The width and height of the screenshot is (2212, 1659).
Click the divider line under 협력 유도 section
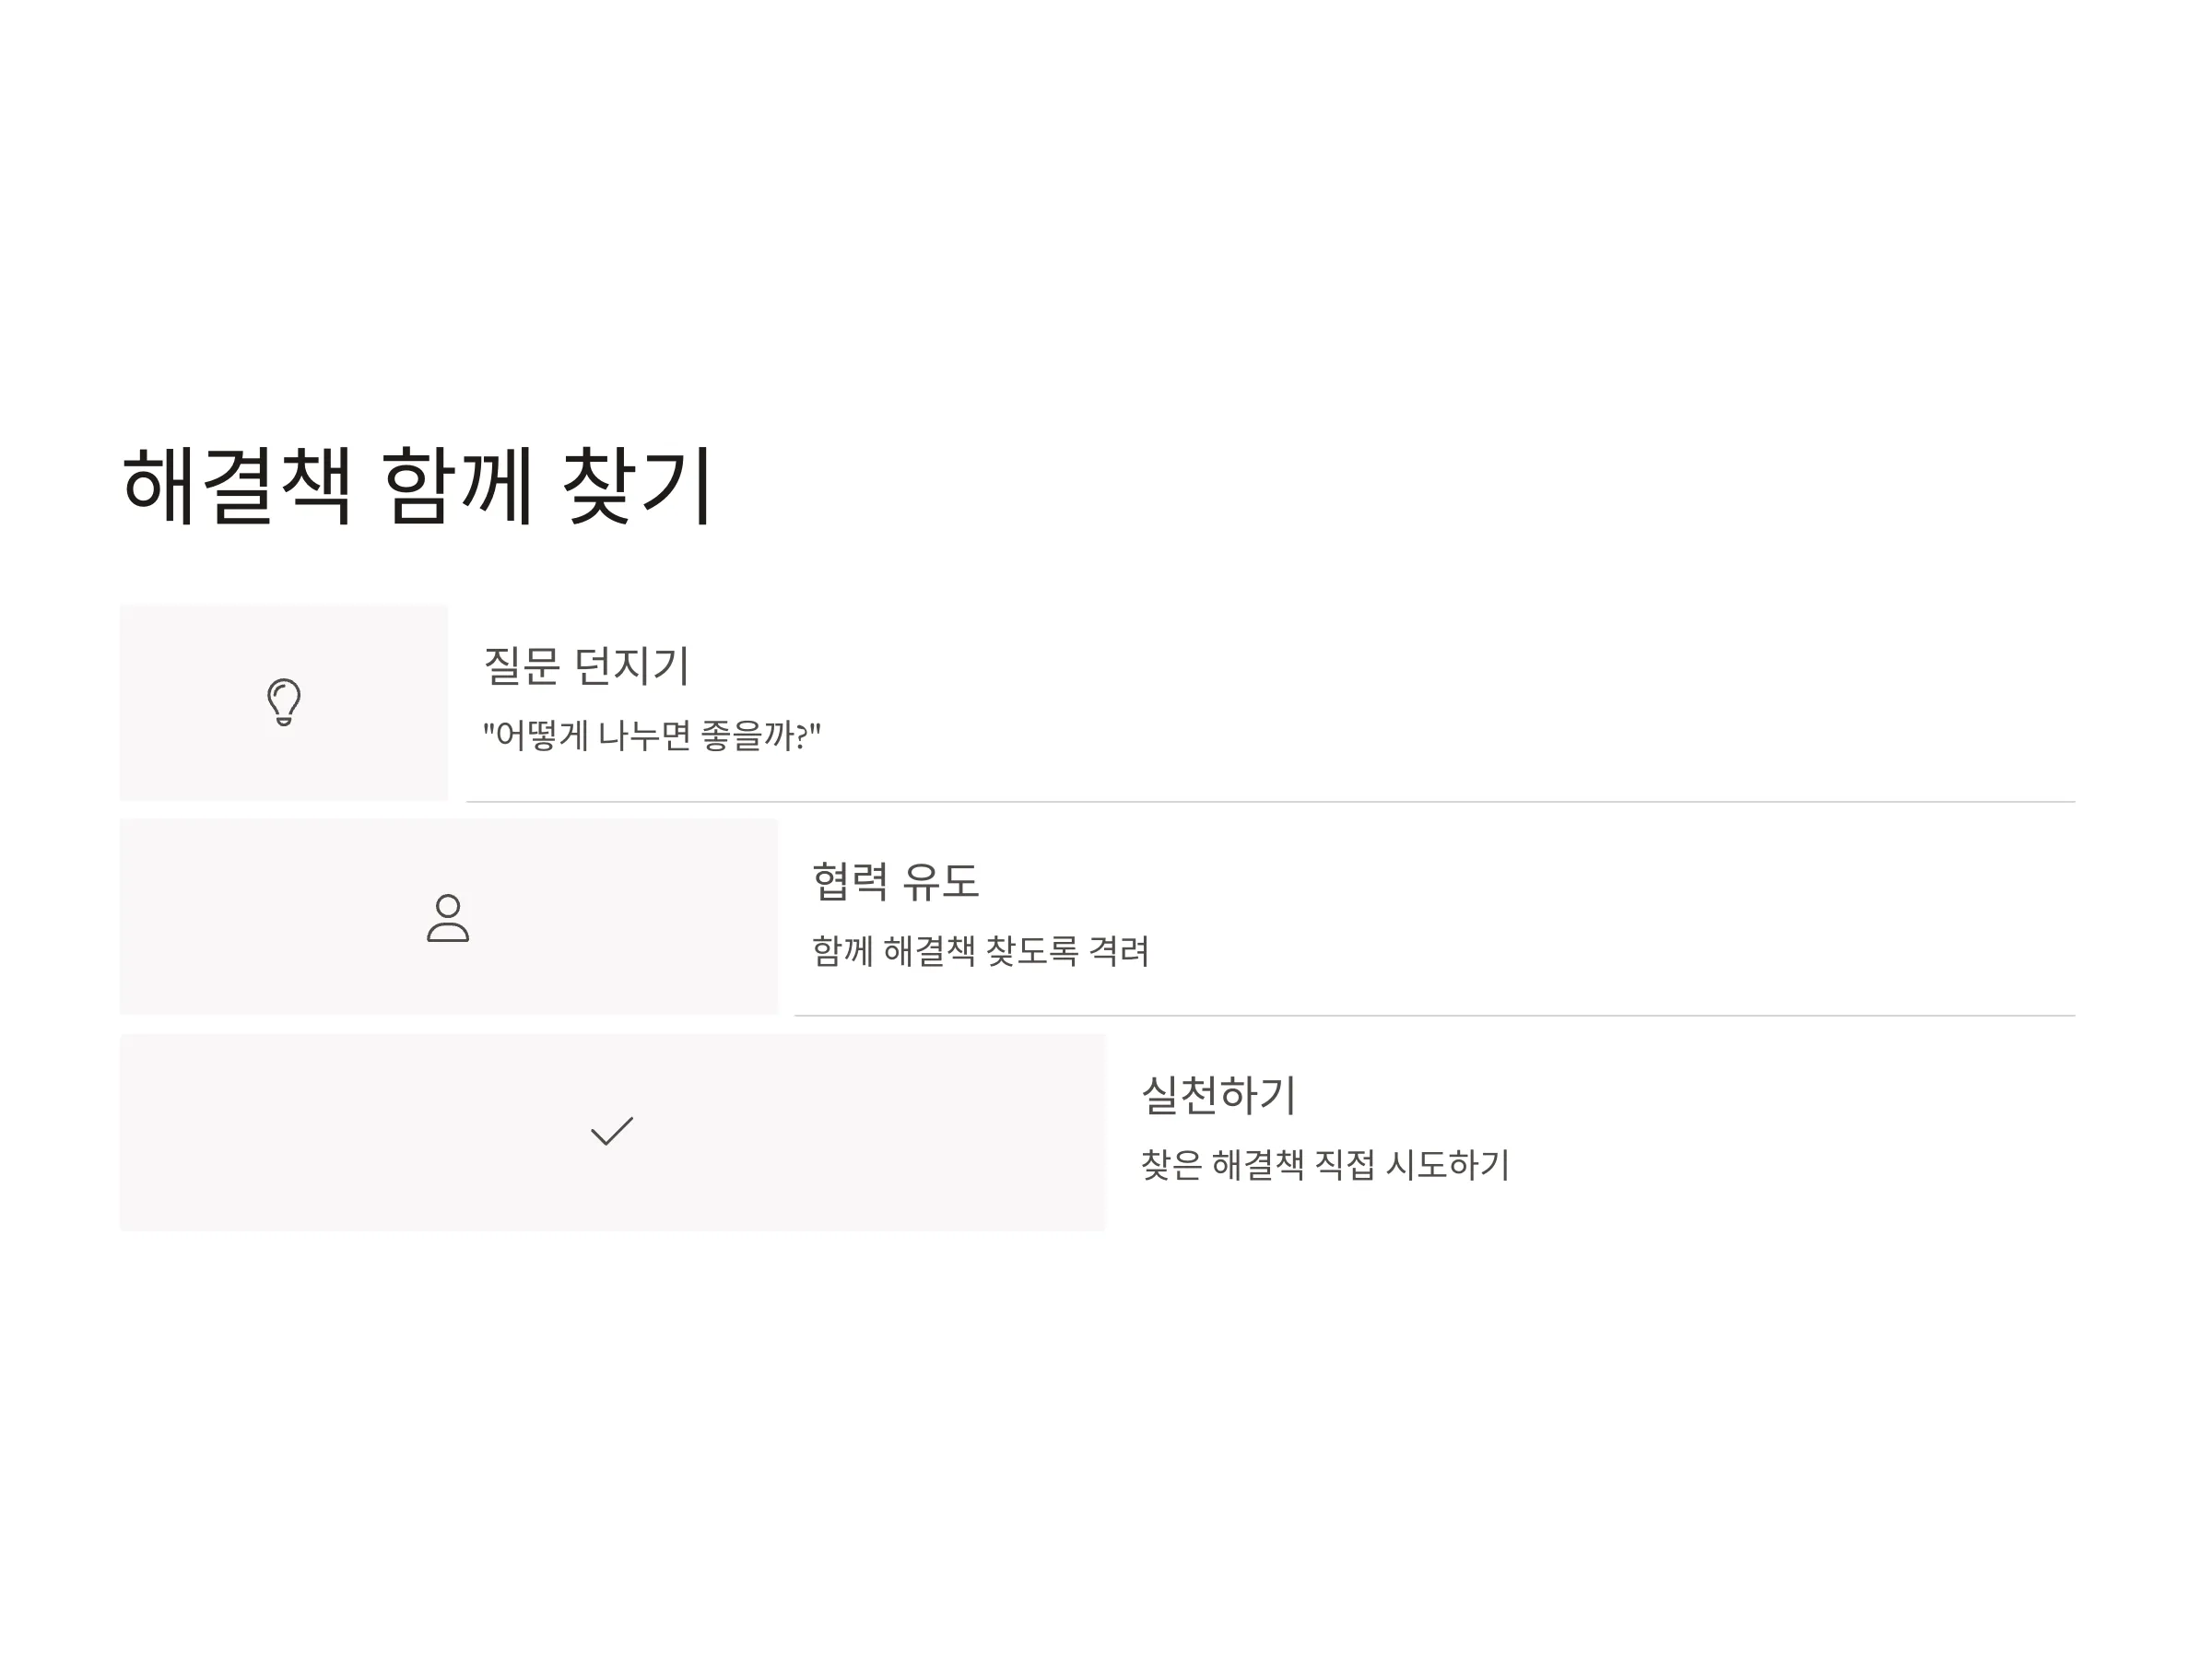(1434, 1016)
